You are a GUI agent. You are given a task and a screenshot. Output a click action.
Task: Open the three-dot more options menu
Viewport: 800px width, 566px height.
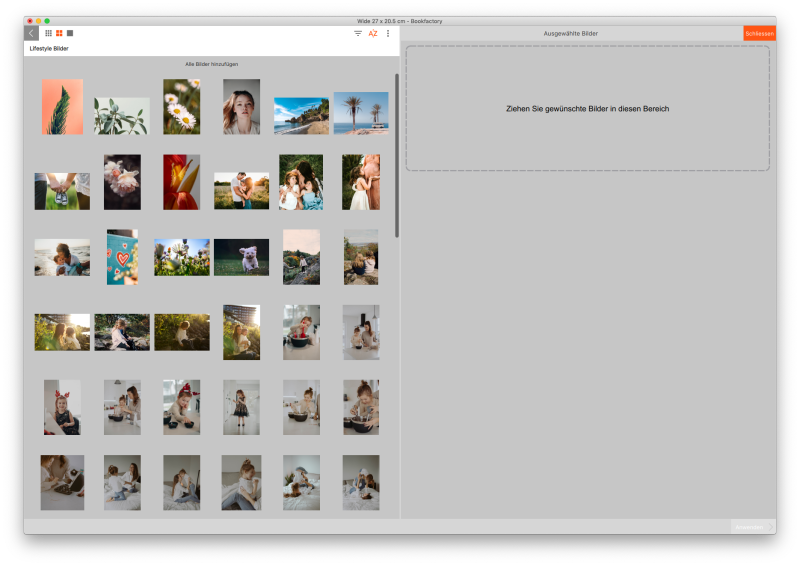point(388,33)
